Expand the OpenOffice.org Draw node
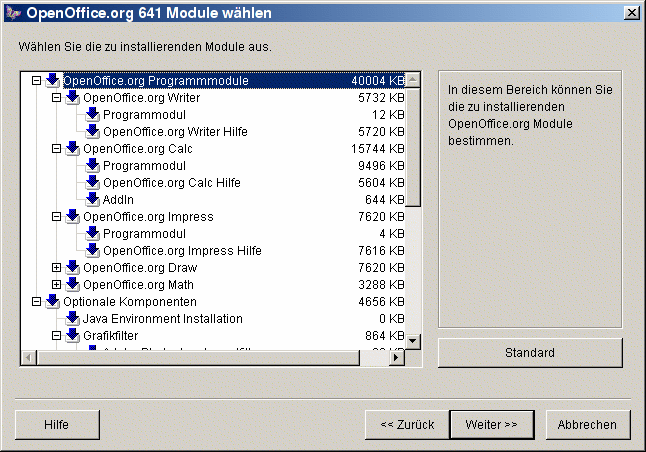The image size is (646, 452). (57, 268)
